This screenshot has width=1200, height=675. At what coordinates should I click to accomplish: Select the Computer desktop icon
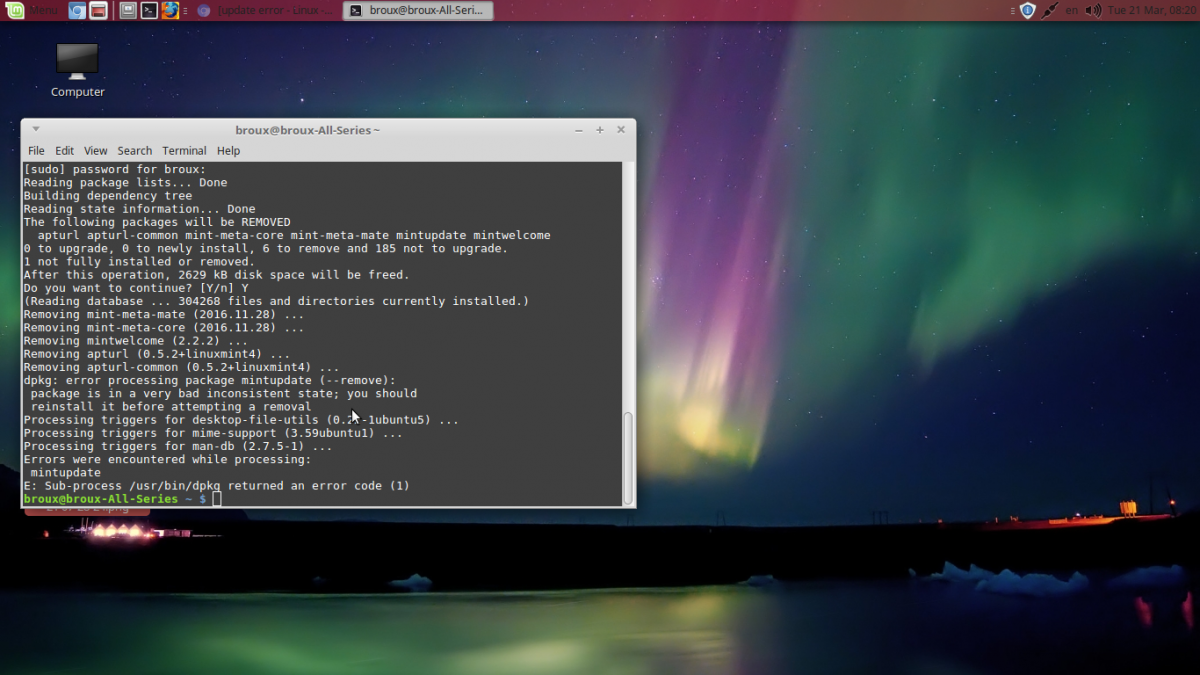(77, 70)
